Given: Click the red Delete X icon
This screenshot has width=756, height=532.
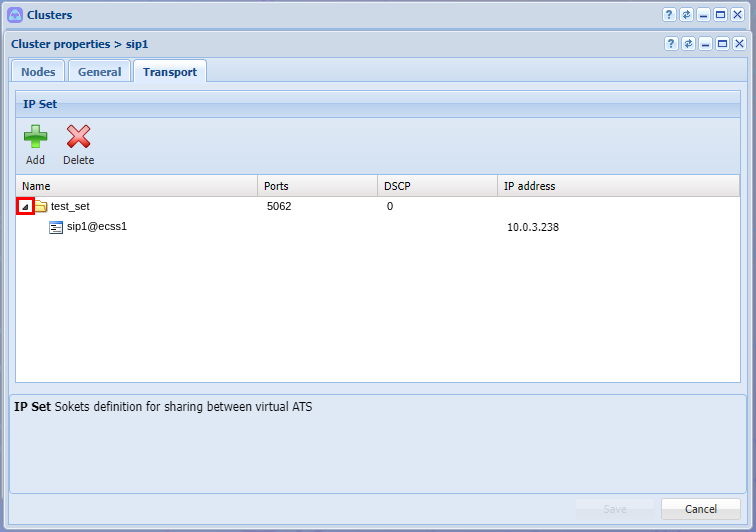Looking at the screenshot, I should [x=79, y=136].
